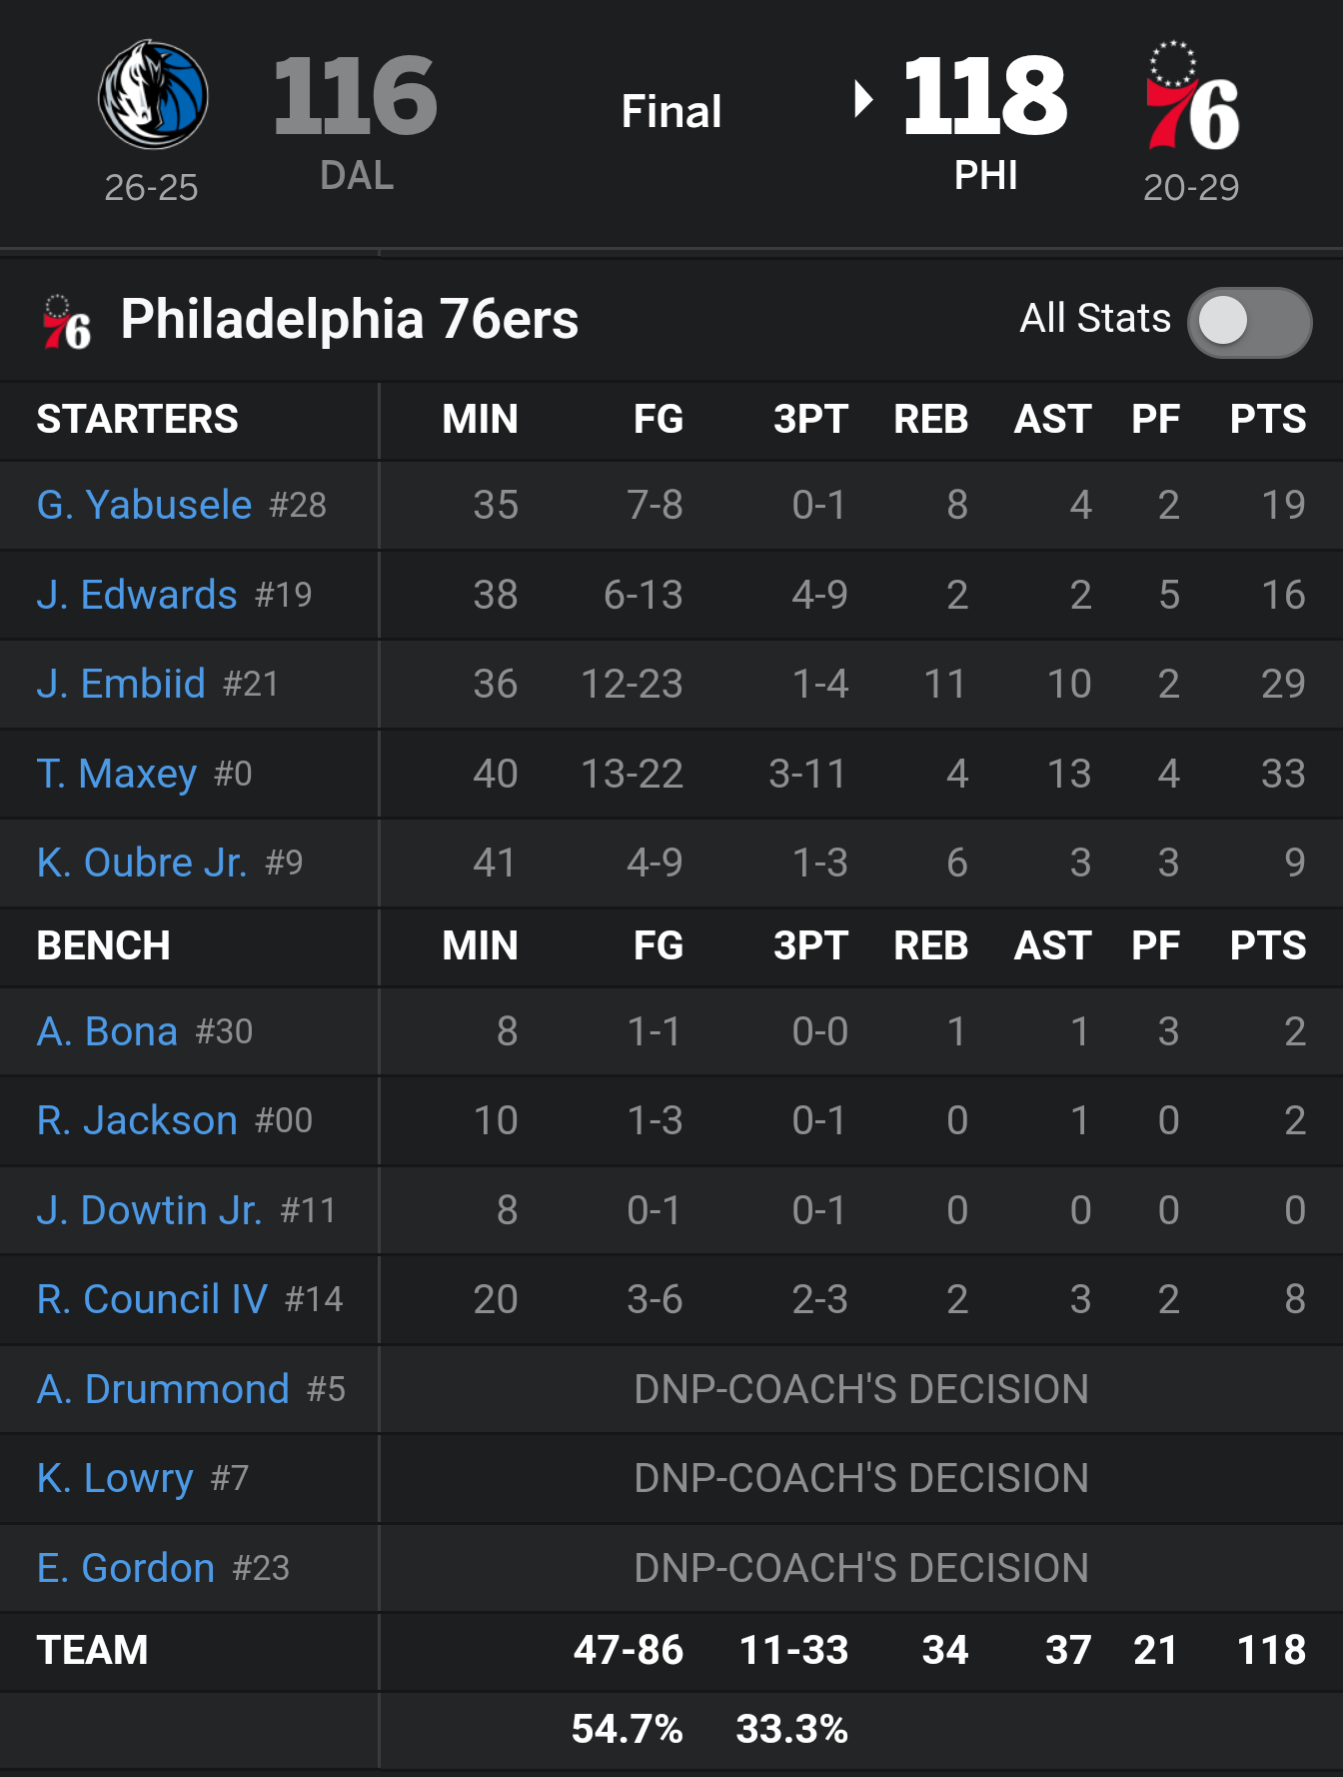Tap the PHI team abbreviation

point(985,176)
